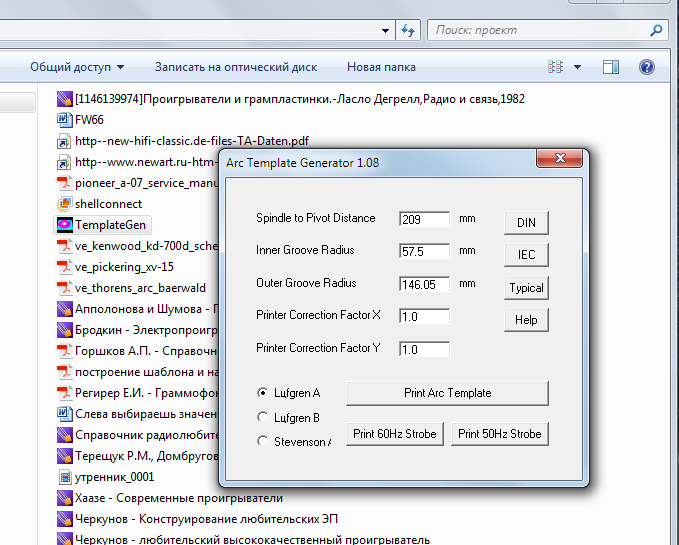Toggle the preview pane icon
The image size is (679, 545).
611,67
